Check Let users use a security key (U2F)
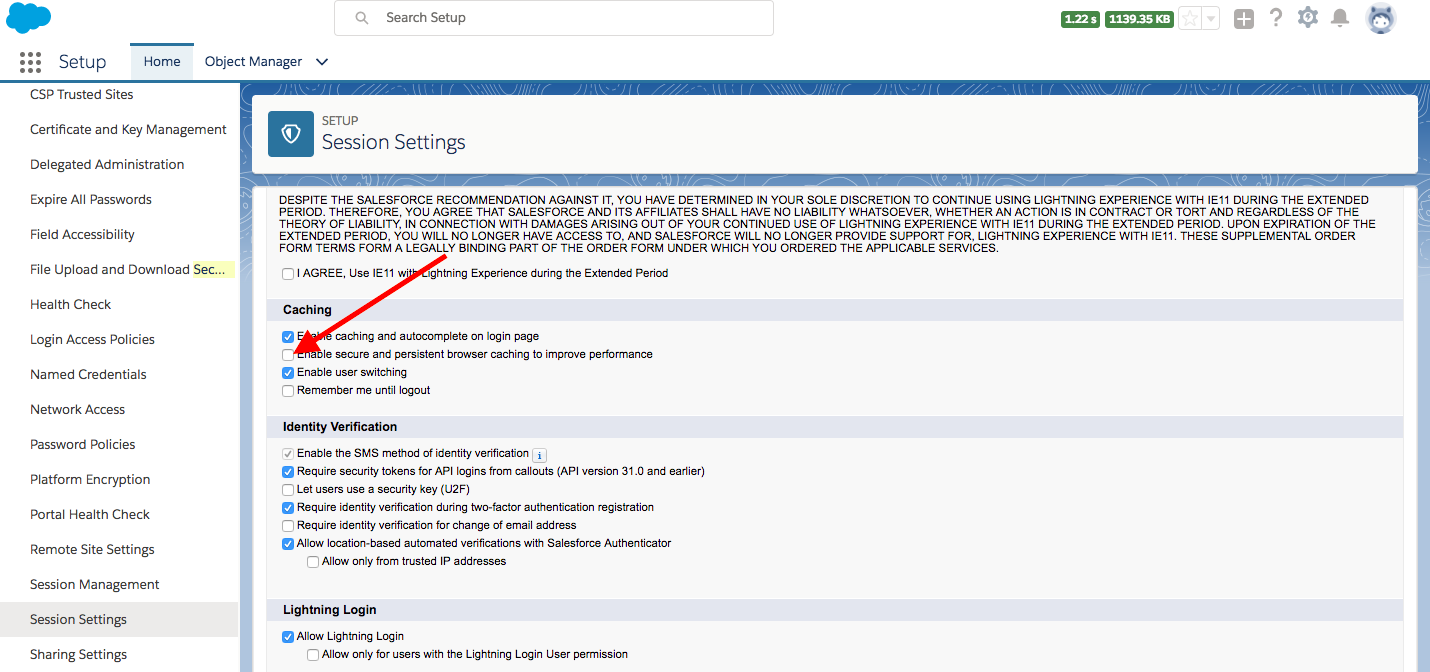 288,490
